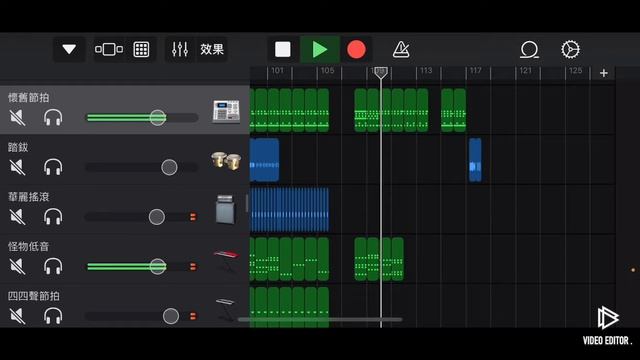This screenshot has height=360, width=640.
Task: Mute the 怪物低音 track
Action: [17, 266]
